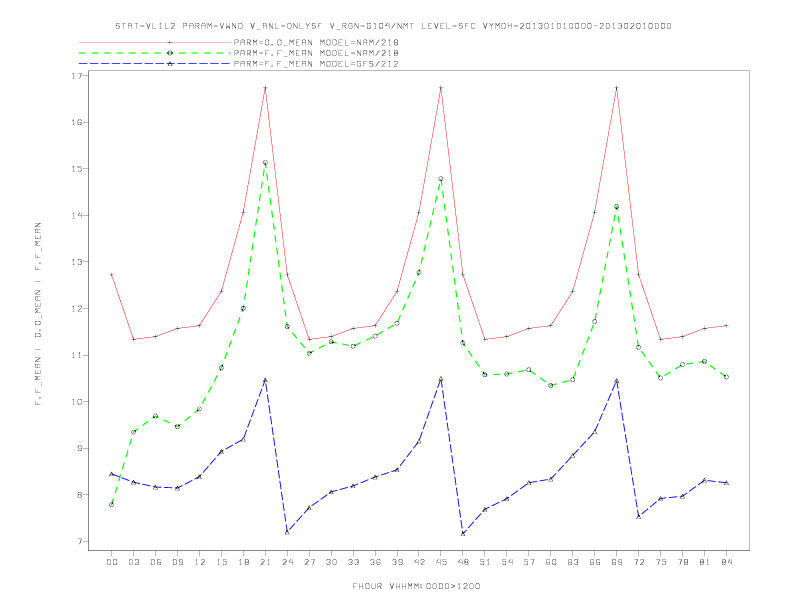This screenshot has height=612, width=792.
Task: Click the x-axis tick label 12
Action: point(200,562)
